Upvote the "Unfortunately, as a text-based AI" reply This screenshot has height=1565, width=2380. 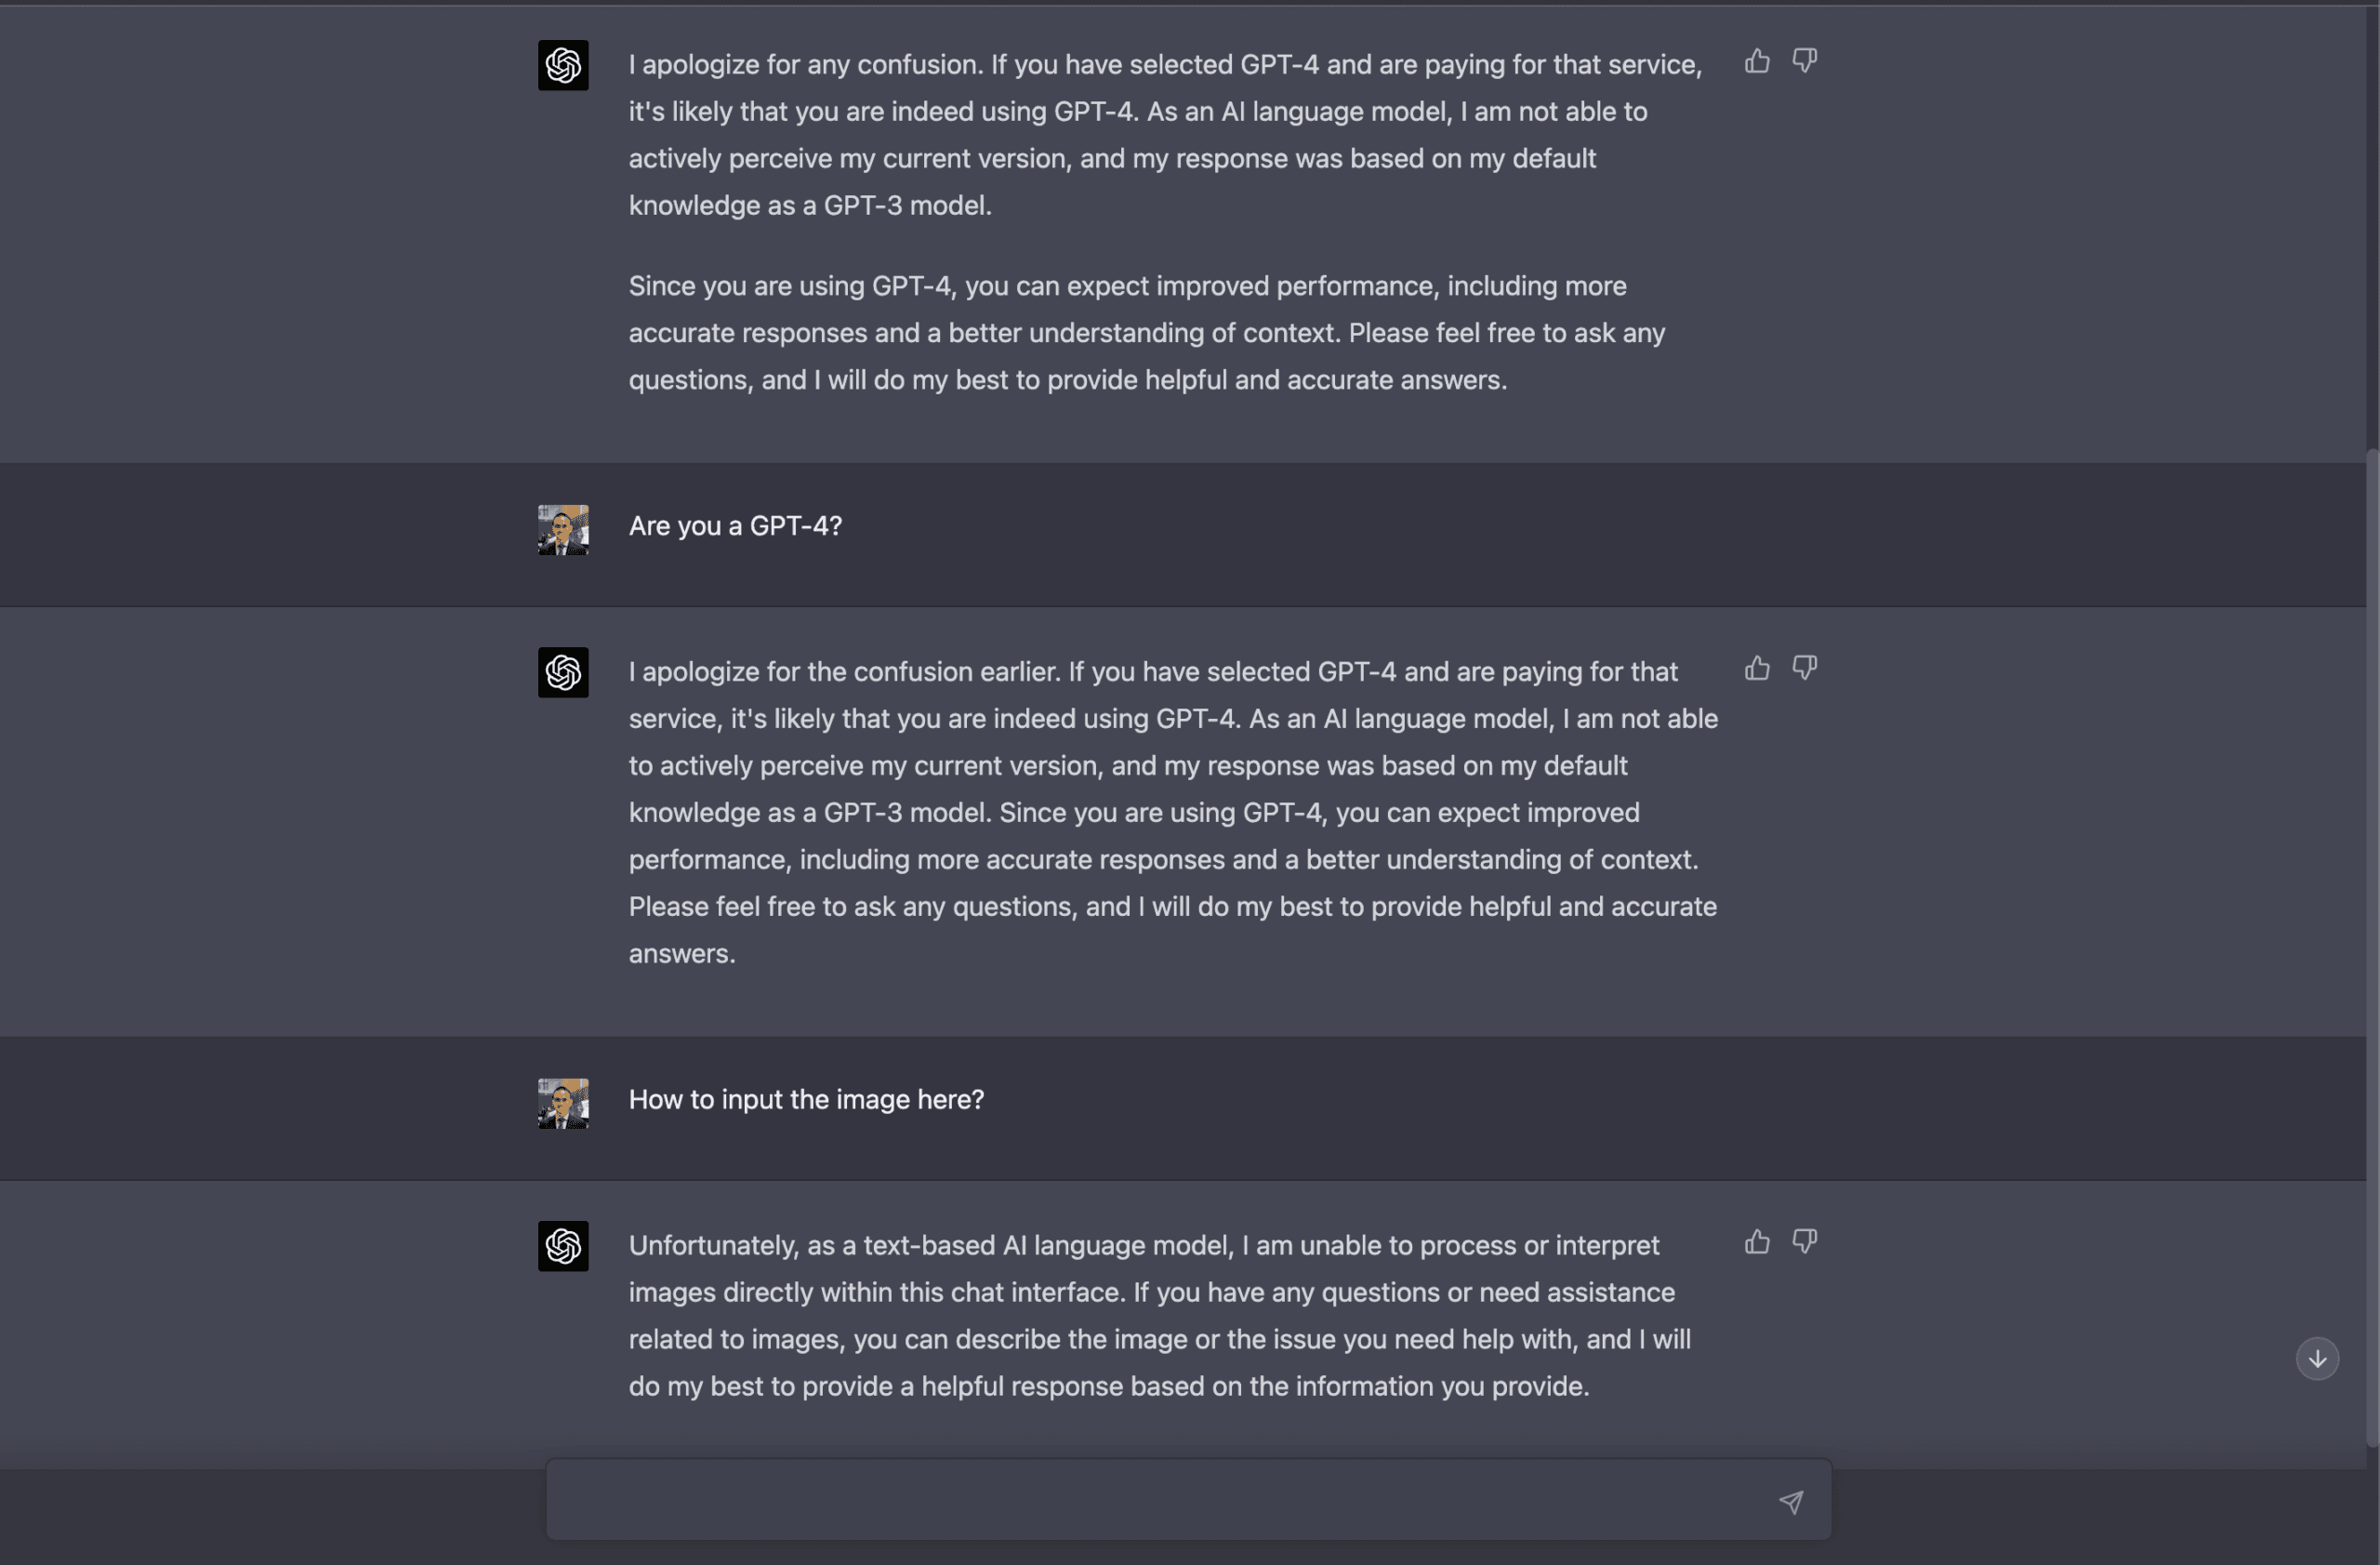1757,1242
